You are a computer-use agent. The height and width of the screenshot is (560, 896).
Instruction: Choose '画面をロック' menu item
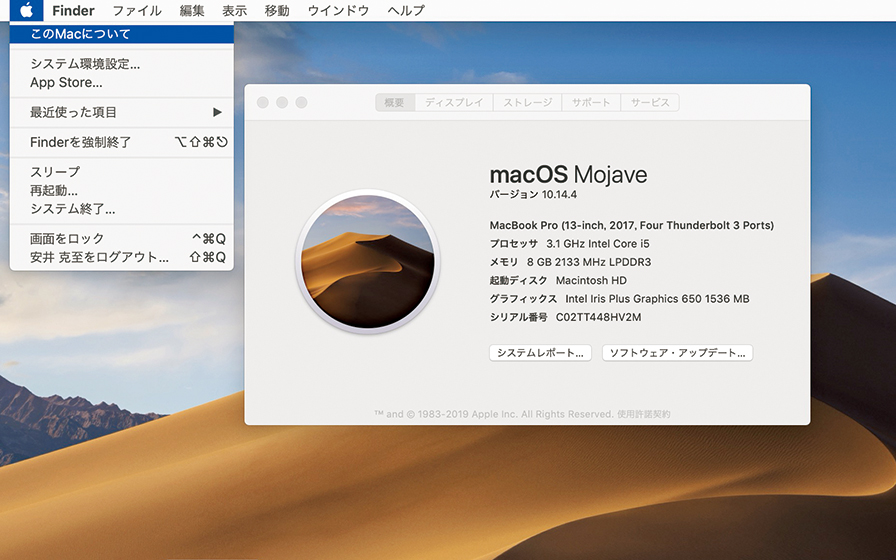pos(67,239)
